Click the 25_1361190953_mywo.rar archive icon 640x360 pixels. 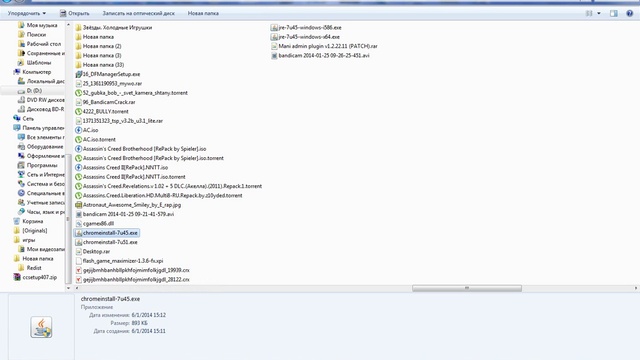[78, 84]
